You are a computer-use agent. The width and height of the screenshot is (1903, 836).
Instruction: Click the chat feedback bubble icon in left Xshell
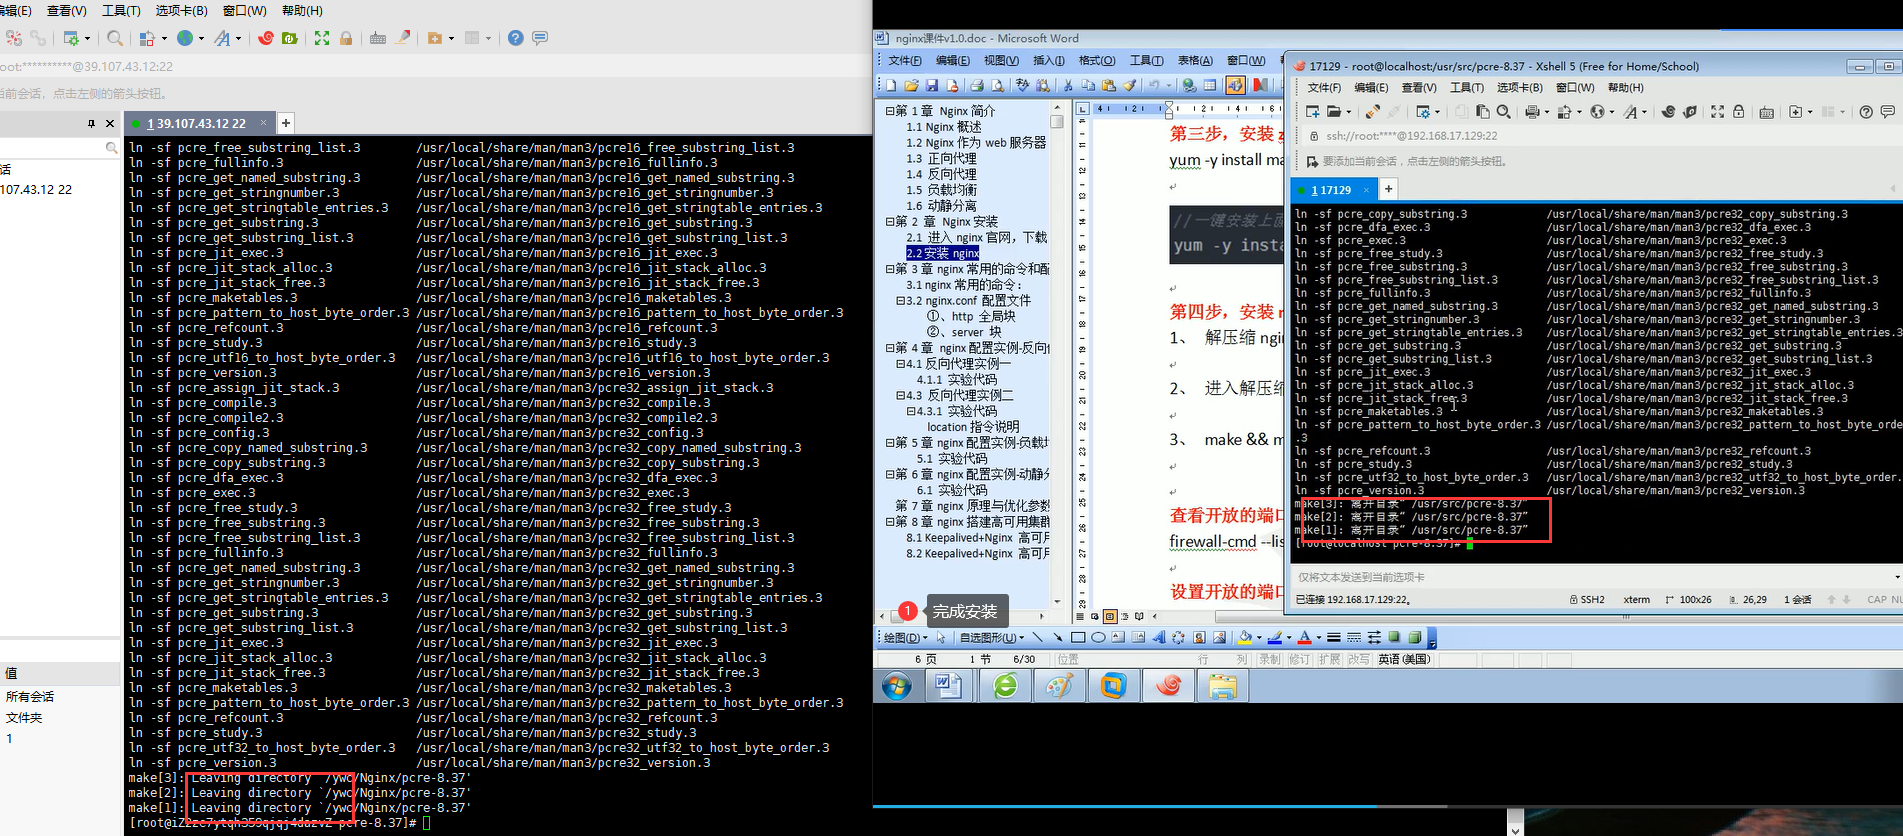[540, 38]
